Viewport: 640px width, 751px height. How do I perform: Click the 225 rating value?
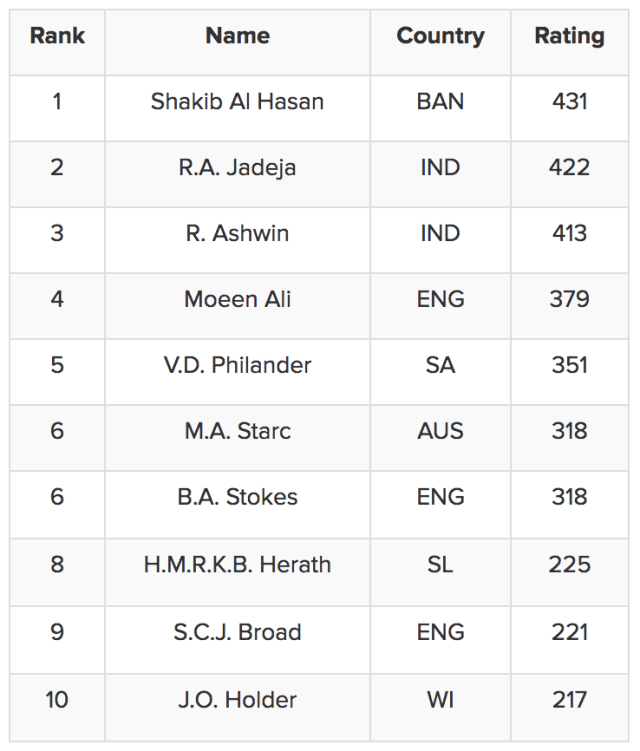(569, 565)
